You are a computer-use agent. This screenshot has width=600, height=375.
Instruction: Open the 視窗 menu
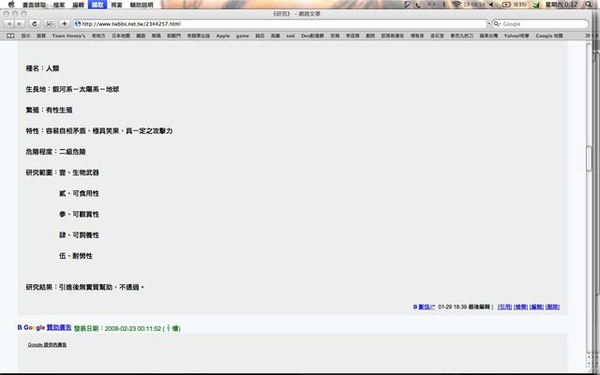[x=116, y=5]
